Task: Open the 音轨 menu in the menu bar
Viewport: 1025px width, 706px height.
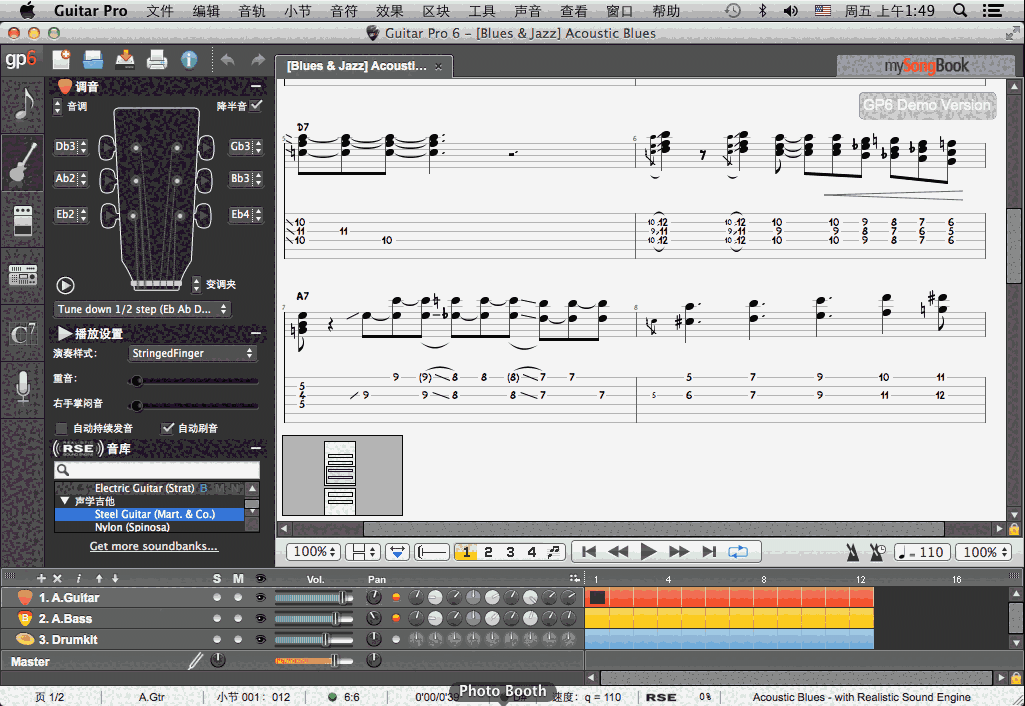Action: [249, 11]
